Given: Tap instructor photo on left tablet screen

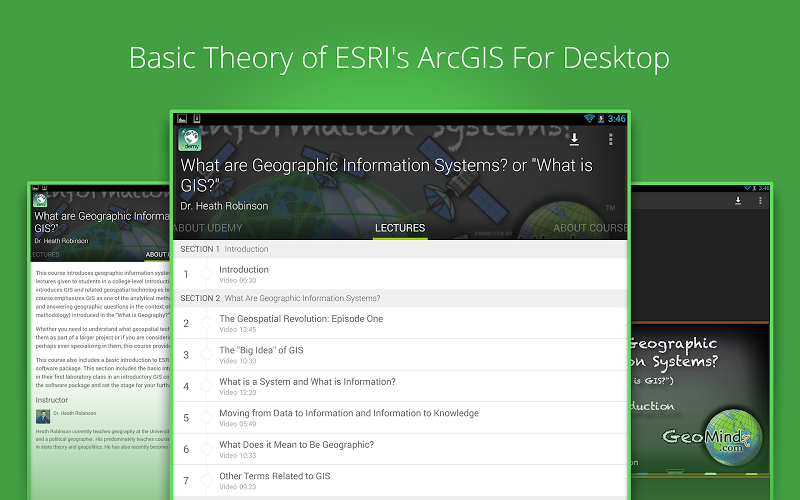Looking at the screenshot, I should [x=43, y=416].
